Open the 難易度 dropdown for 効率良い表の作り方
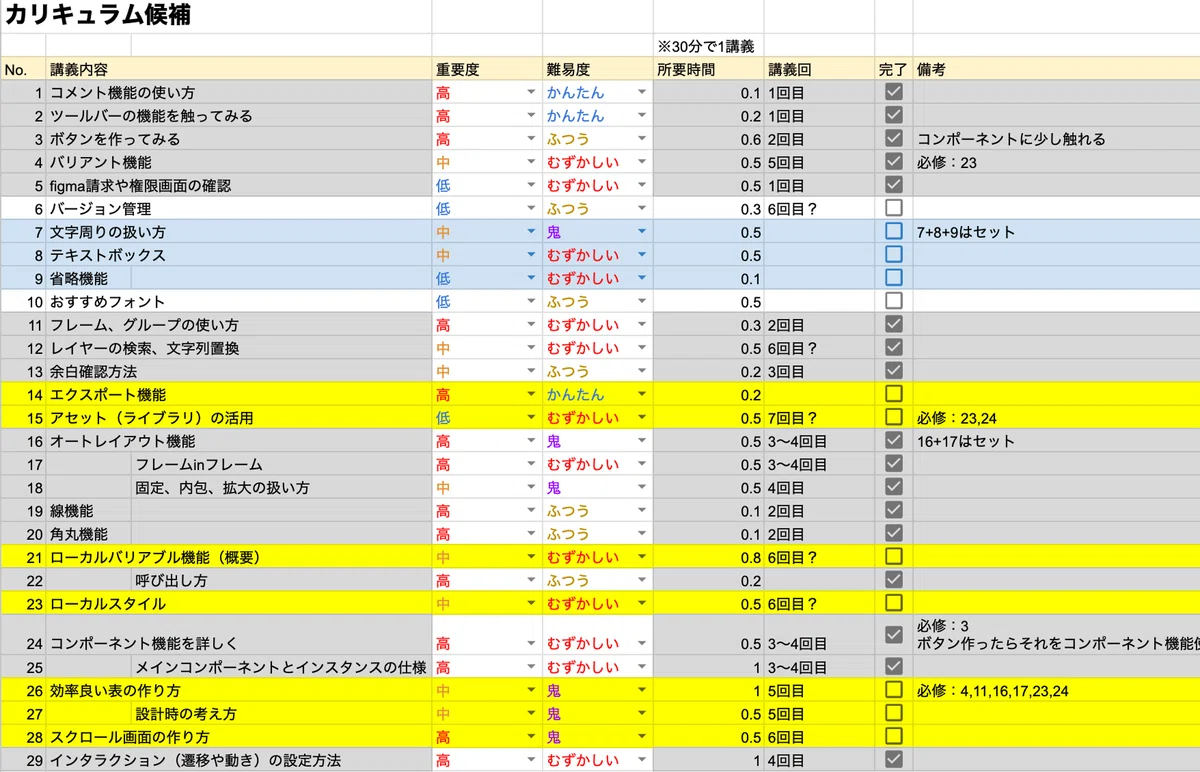The image size is (1200, 772). click(642, 691)
